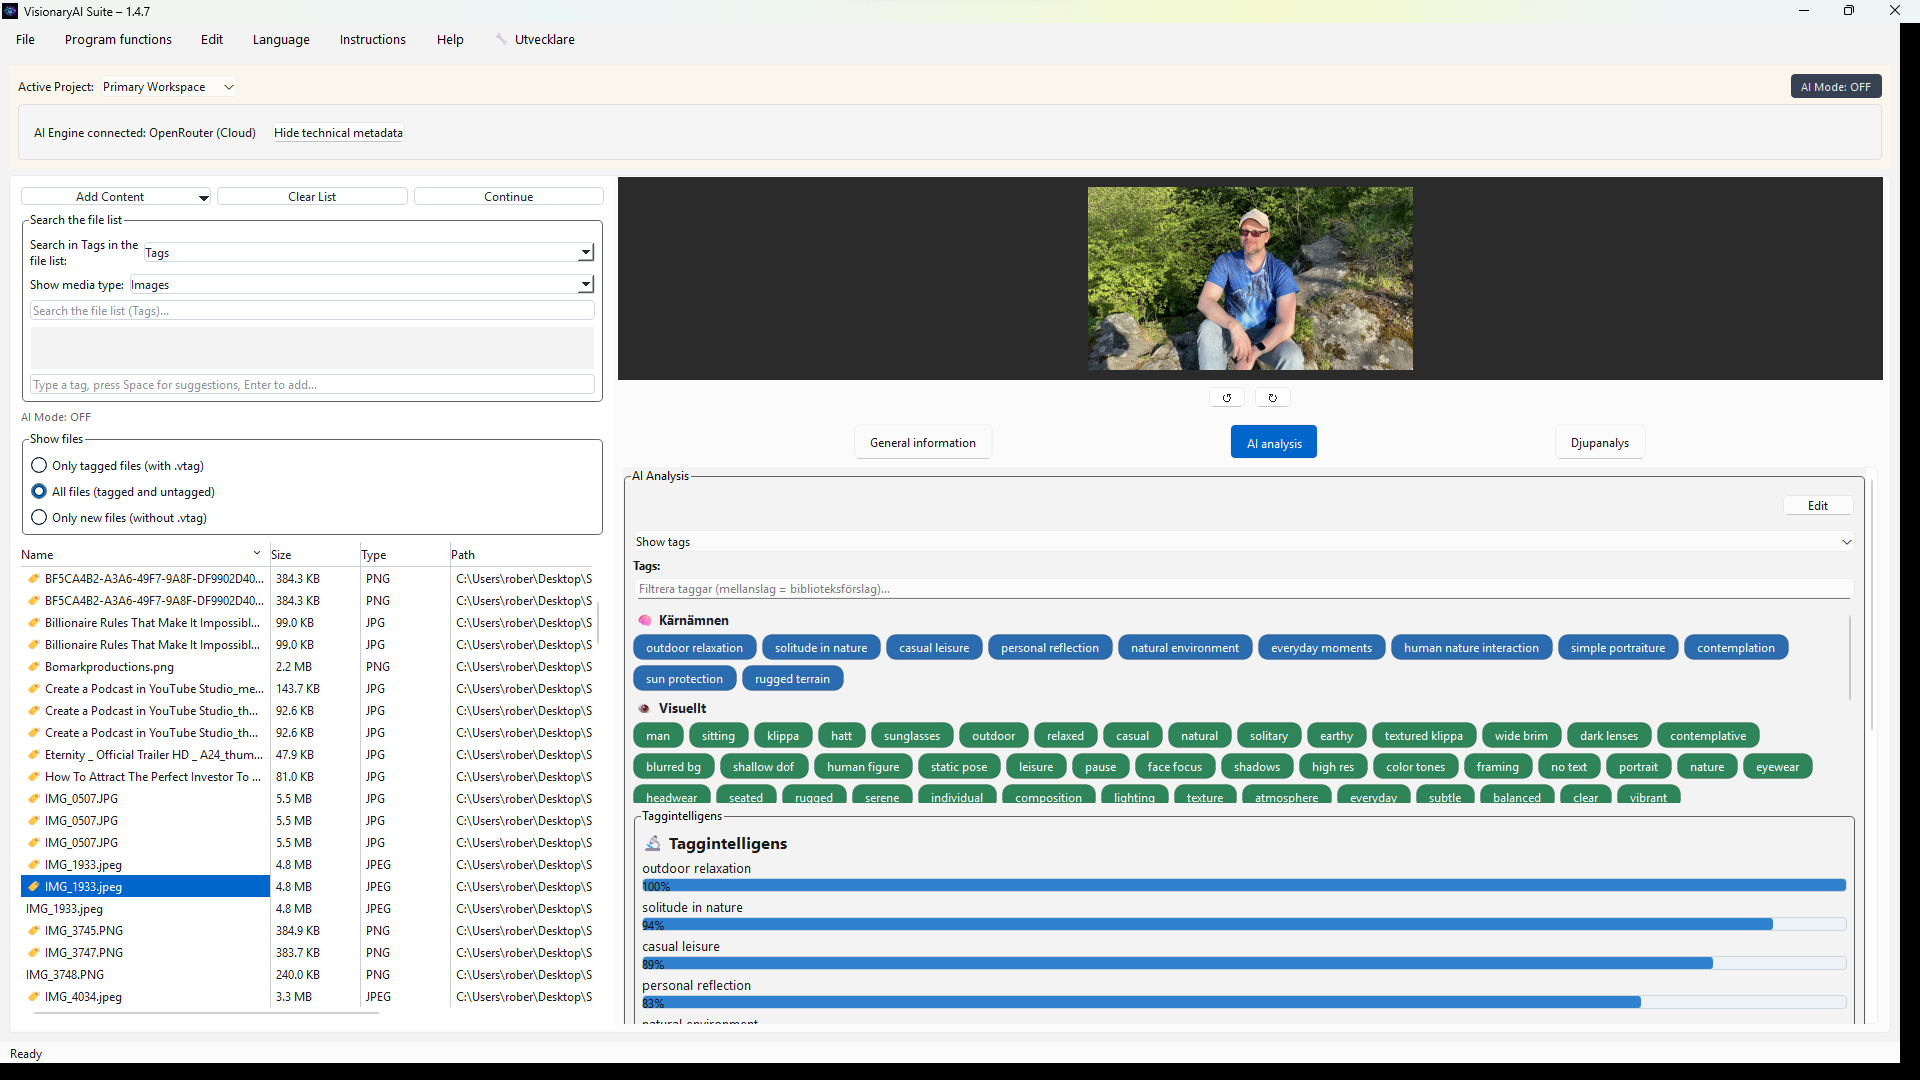Viewport: 1920px width, 1080px height.
Task: Select All files tagged and untagged
Action: pyautogui.click(x=39, y=492)
